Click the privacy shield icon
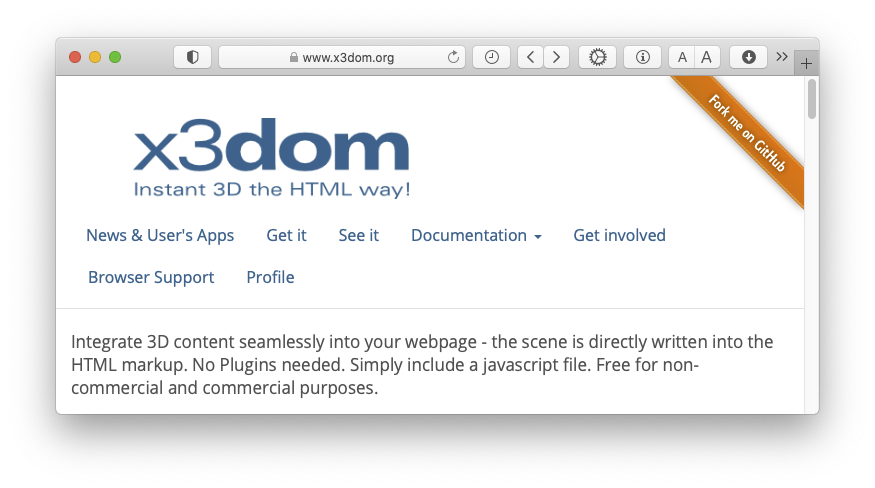Image resolution: width=875 pixels, height=488 pixels. click(192, 57)
